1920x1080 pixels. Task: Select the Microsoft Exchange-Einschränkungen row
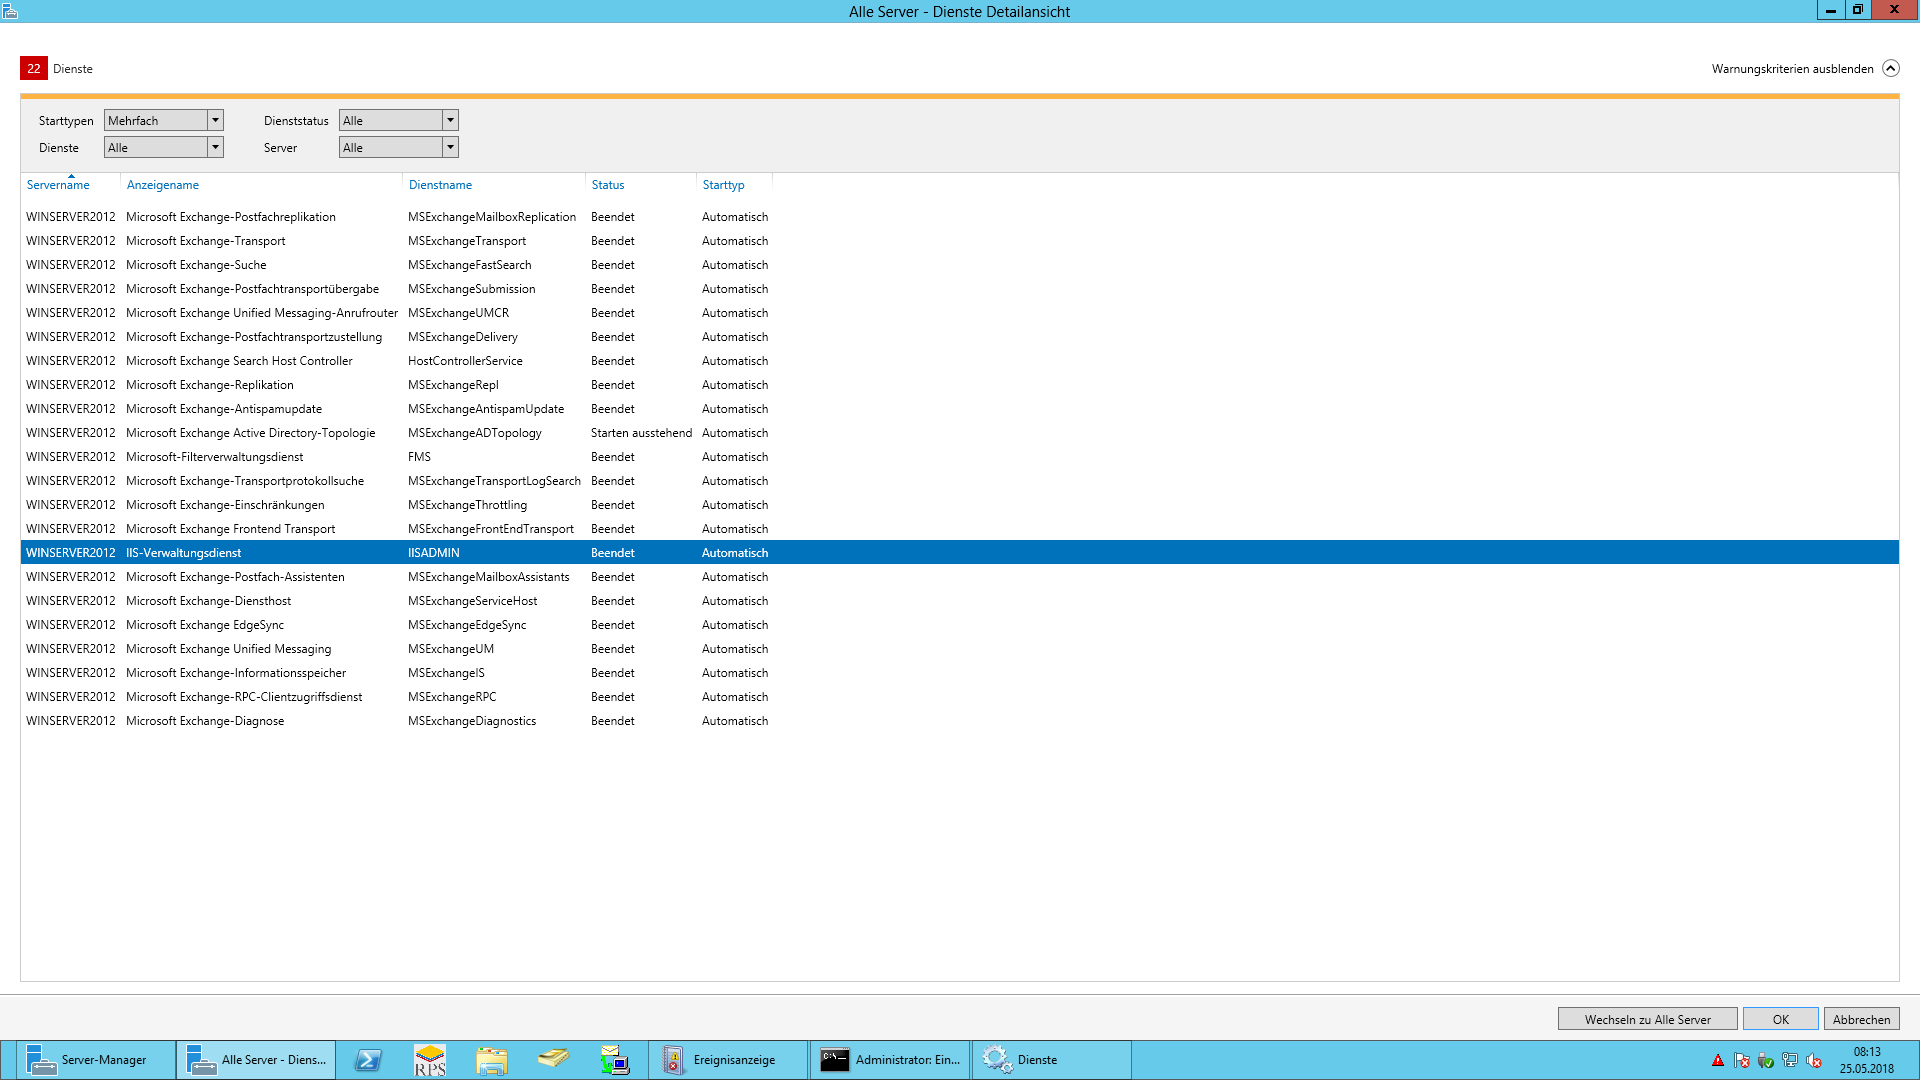click(x=960, y=505)
